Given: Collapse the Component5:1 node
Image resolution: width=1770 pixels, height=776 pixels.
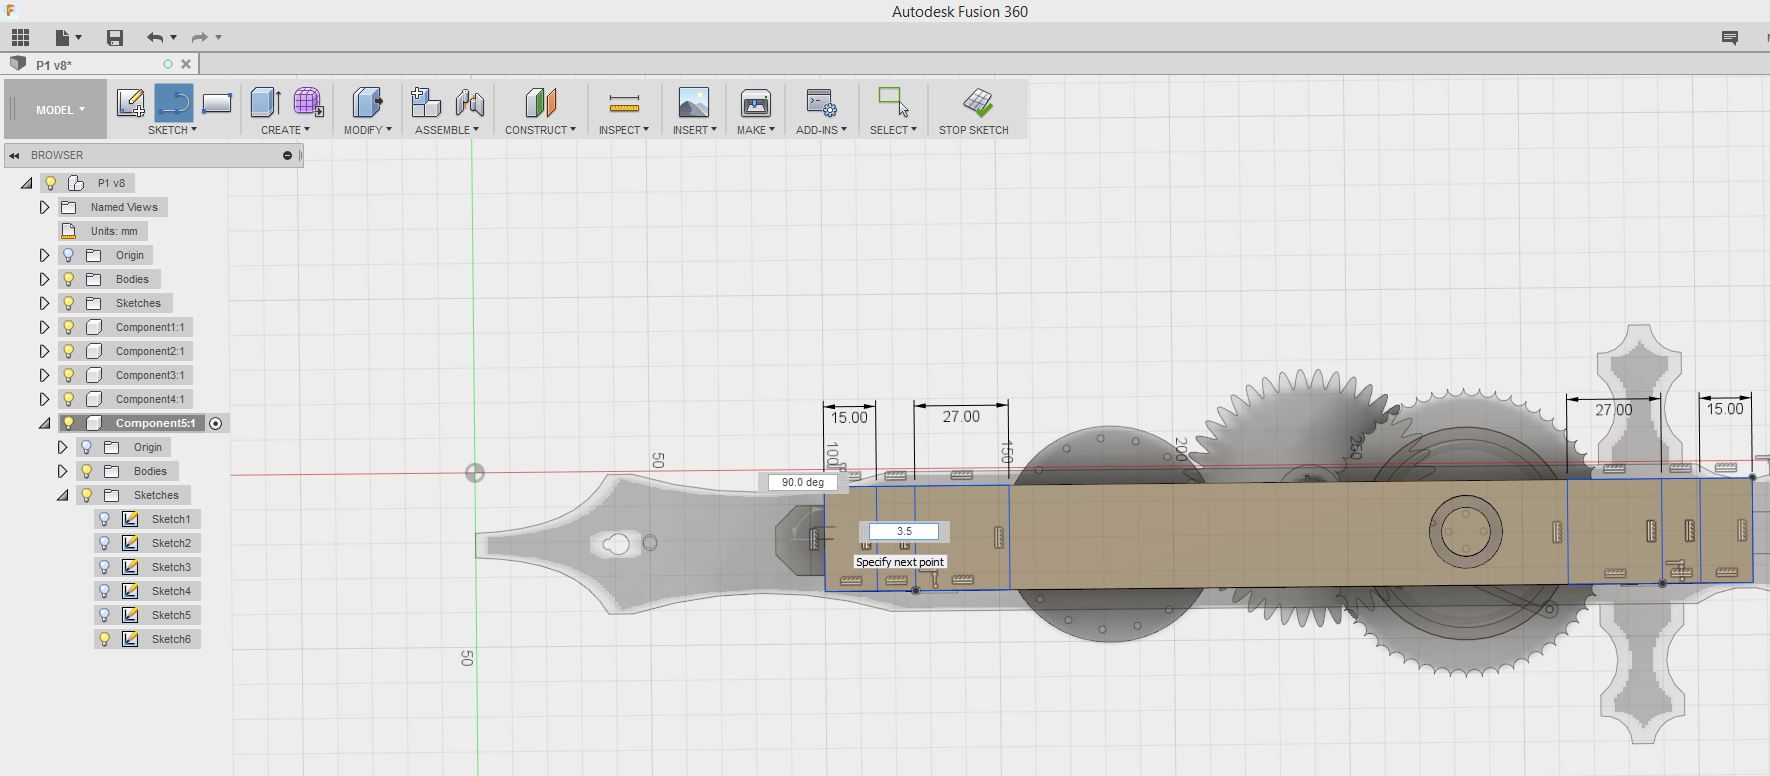Looking at the screenshot, I should 44,423.
